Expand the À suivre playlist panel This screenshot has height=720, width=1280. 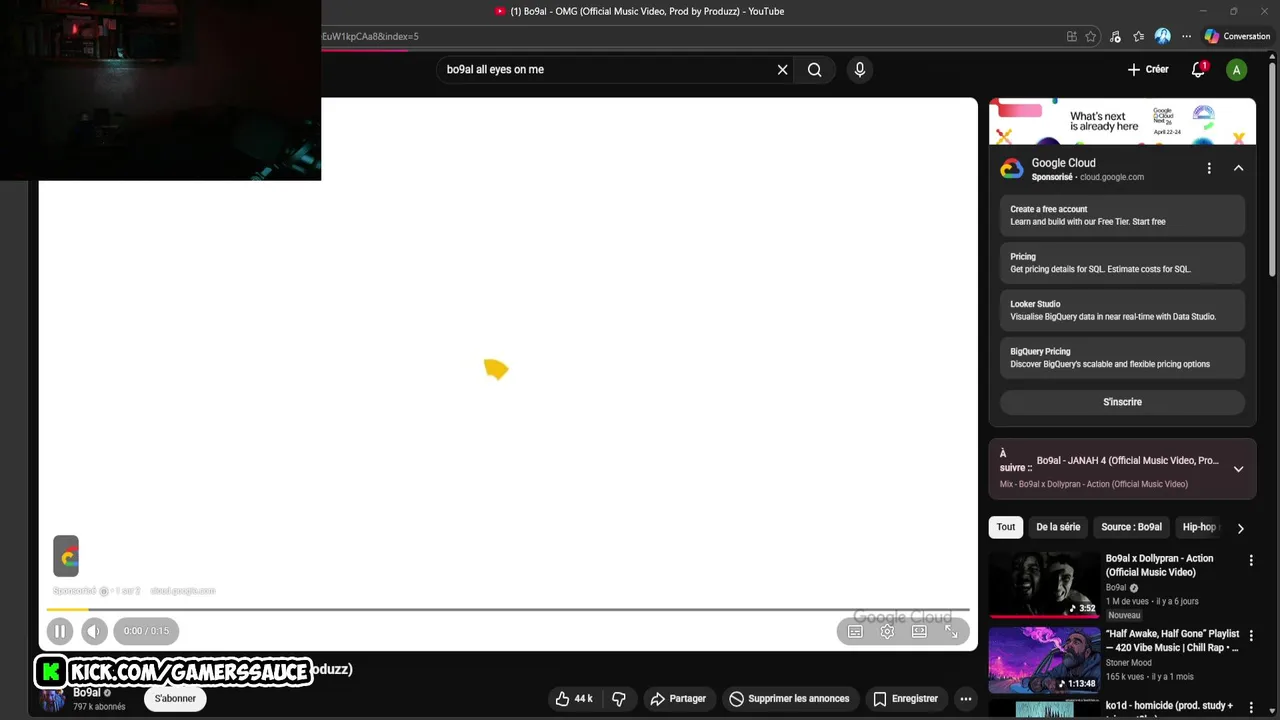1238,469
